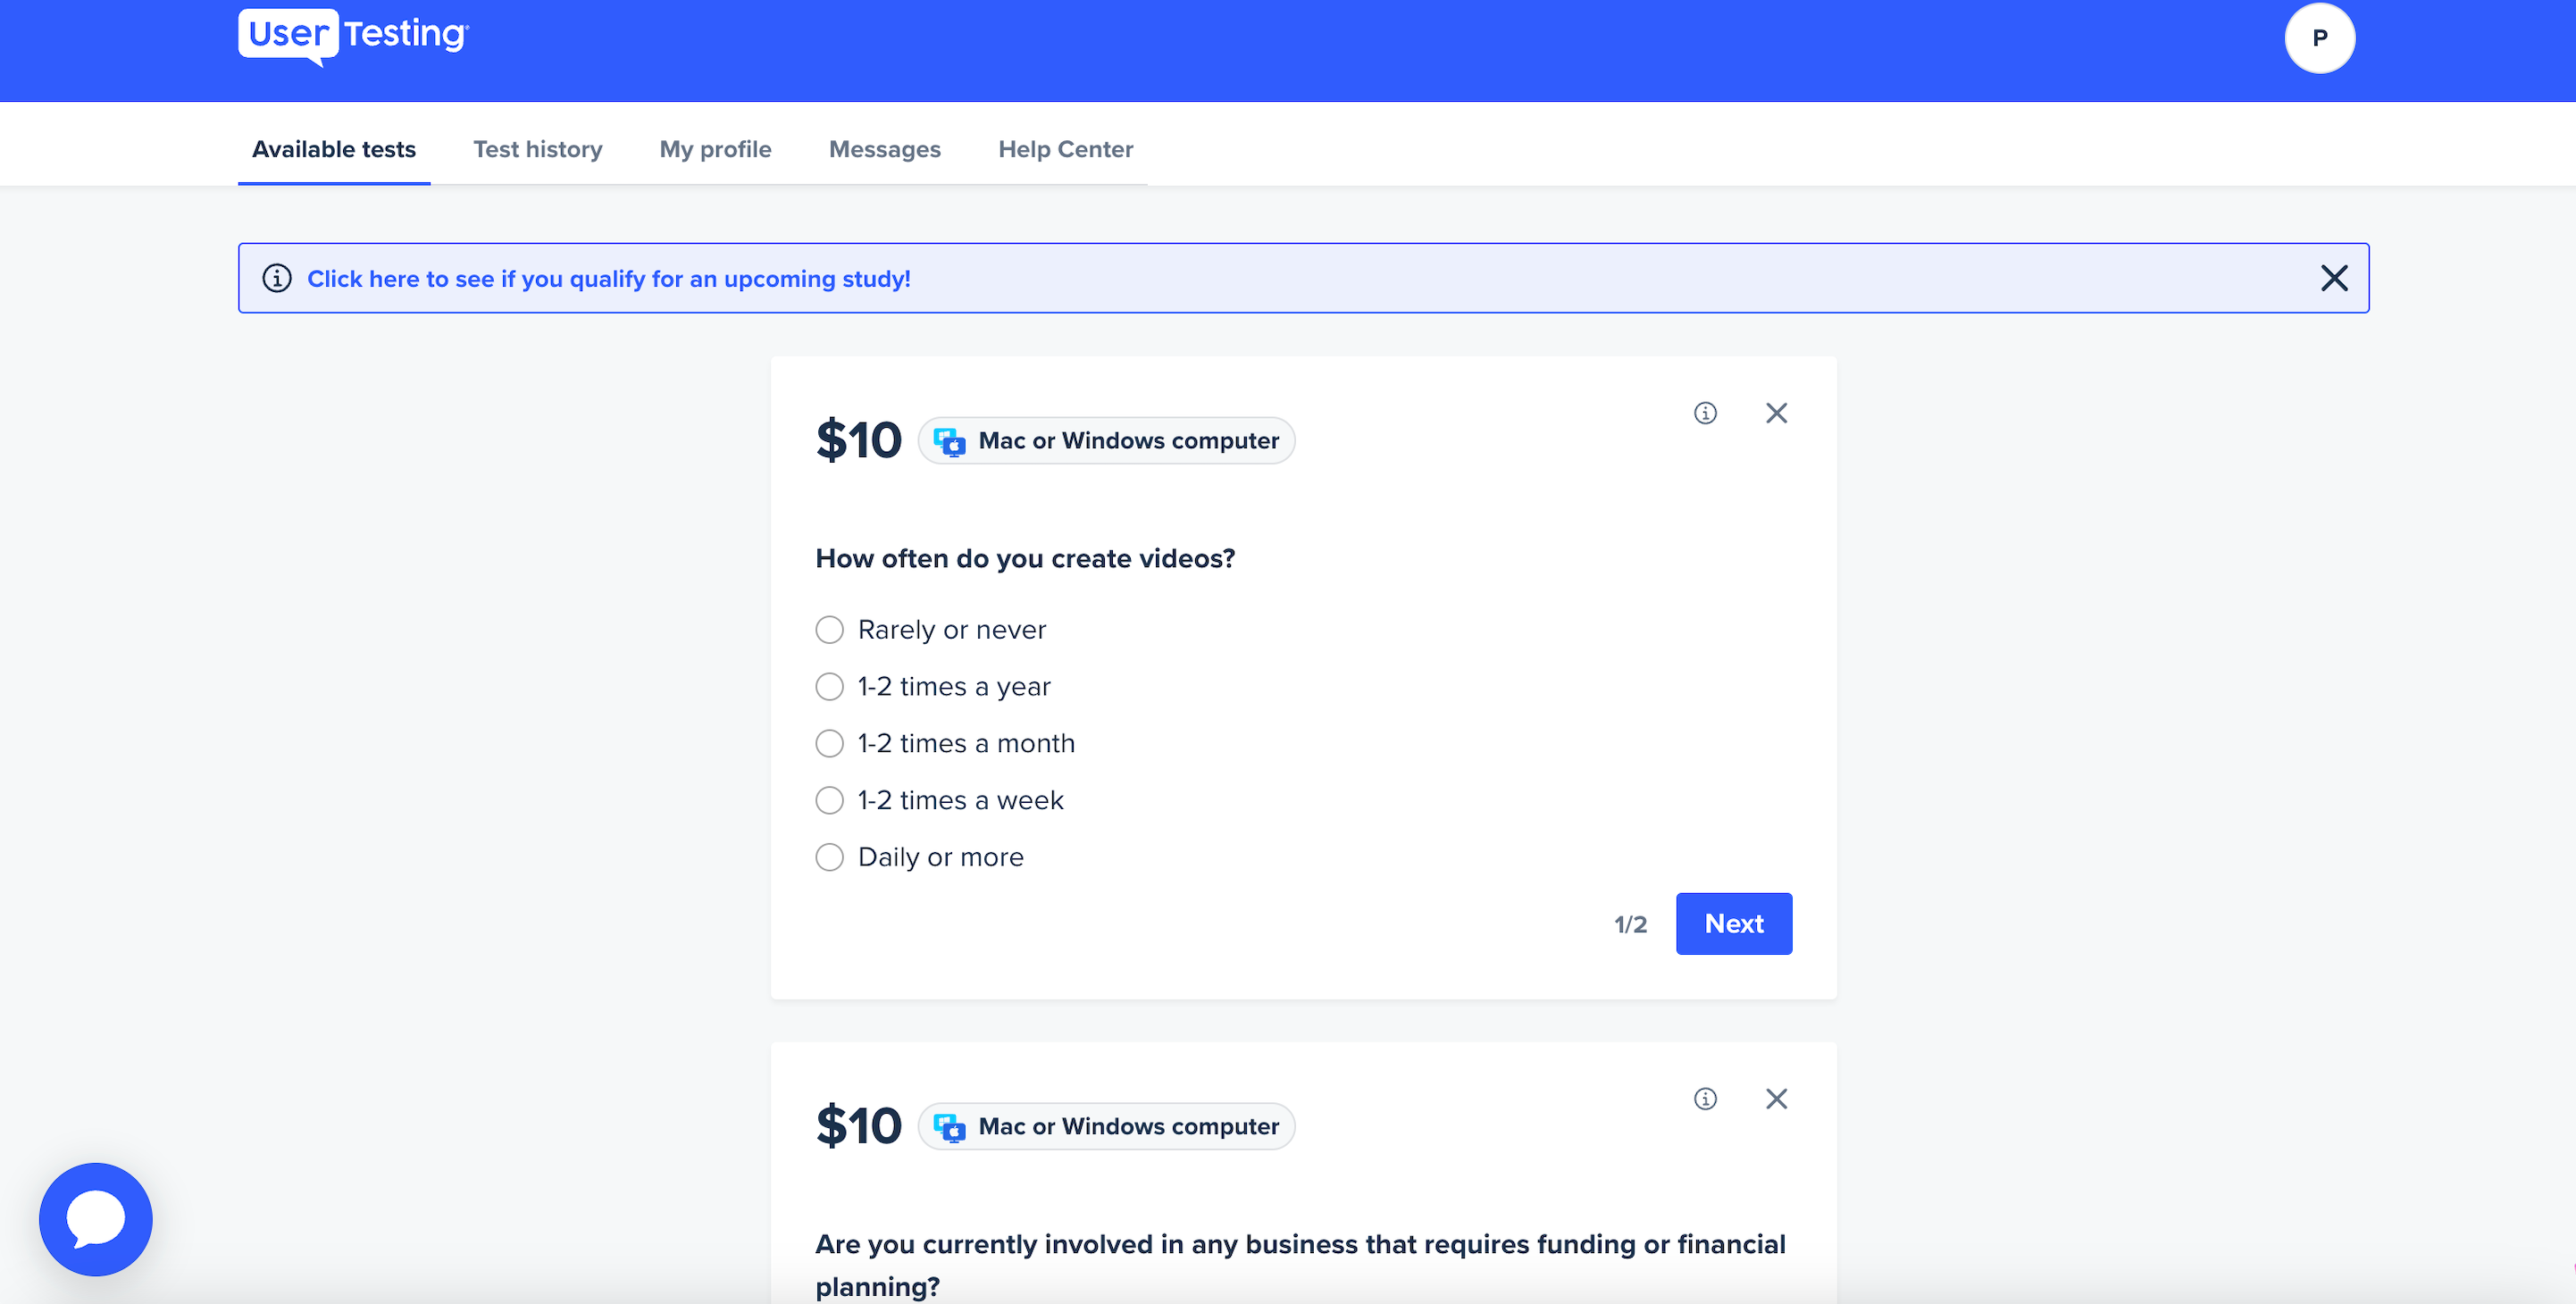Open the Help Center tab

(1065, 149)
